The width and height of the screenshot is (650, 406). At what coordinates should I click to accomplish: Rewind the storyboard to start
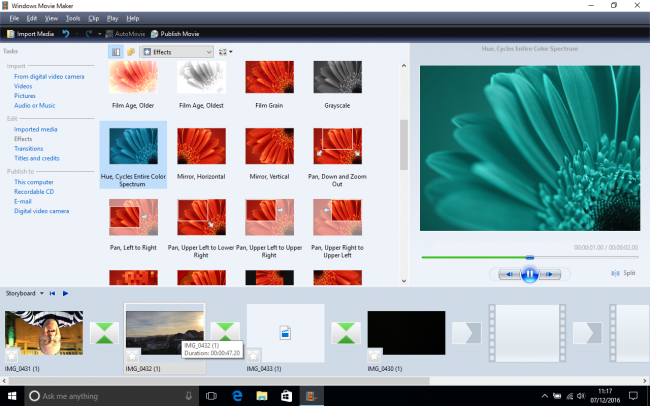pos(52,293)
